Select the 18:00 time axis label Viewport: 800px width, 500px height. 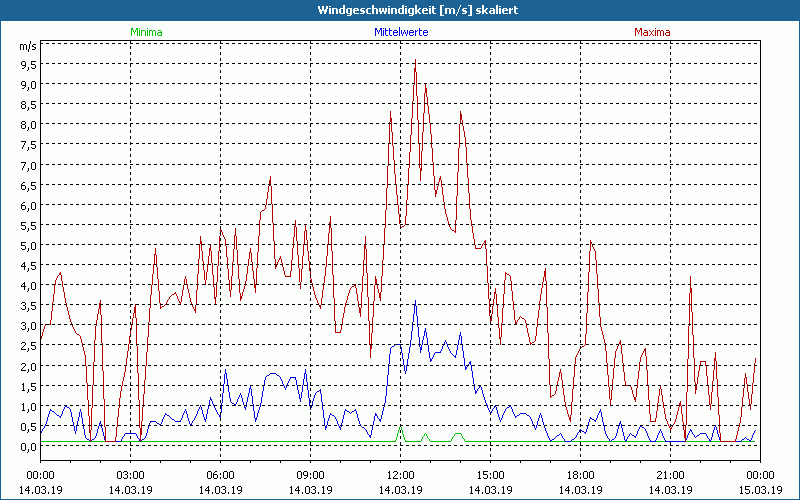580,475
